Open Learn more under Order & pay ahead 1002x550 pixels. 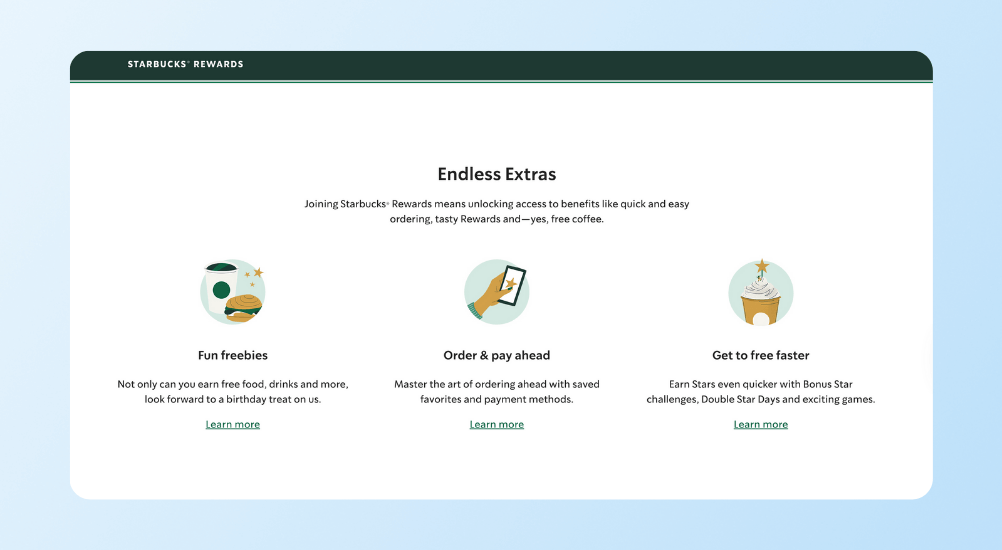point(497,424)
